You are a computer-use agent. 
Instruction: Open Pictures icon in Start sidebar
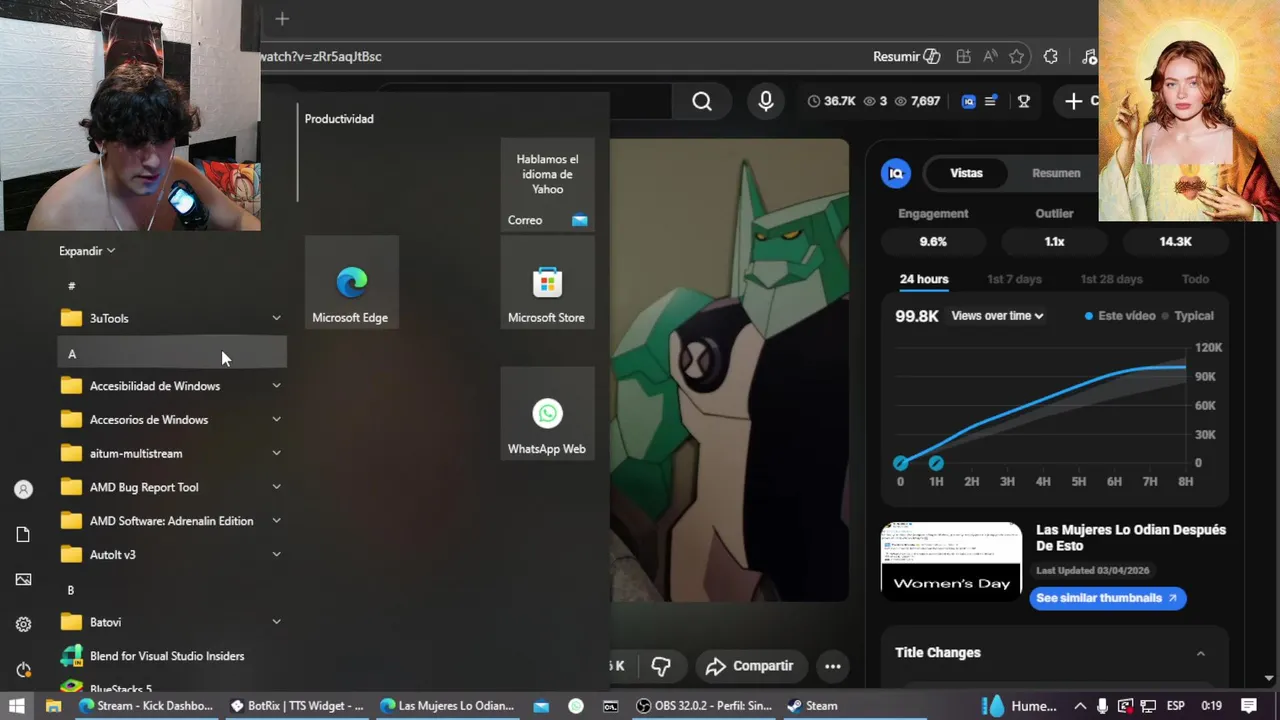tap(23, 580)
